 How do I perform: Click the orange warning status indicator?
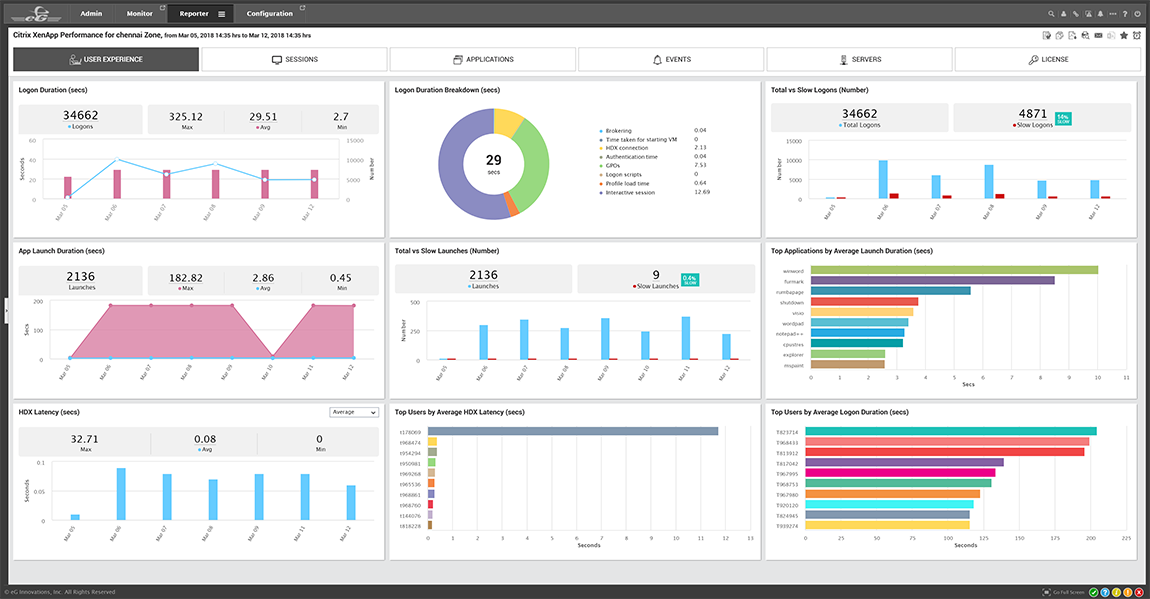(x=1128, y=591)
